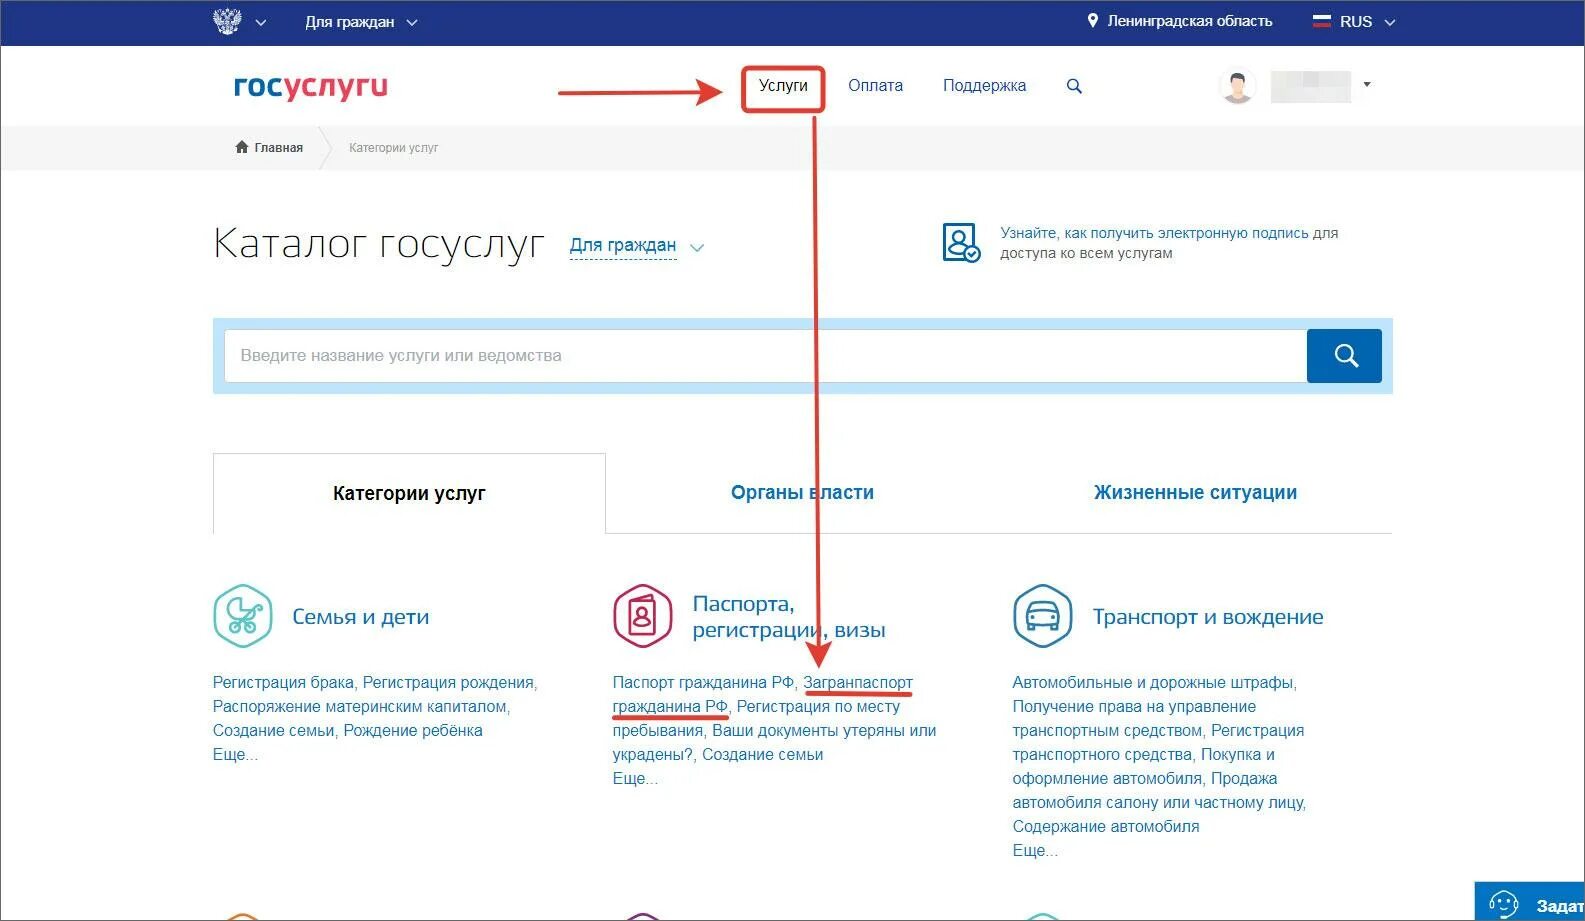Go to the госуслуги logo homepage
The height and width of the screenshot is (921, 1585).
pos(311,87)
